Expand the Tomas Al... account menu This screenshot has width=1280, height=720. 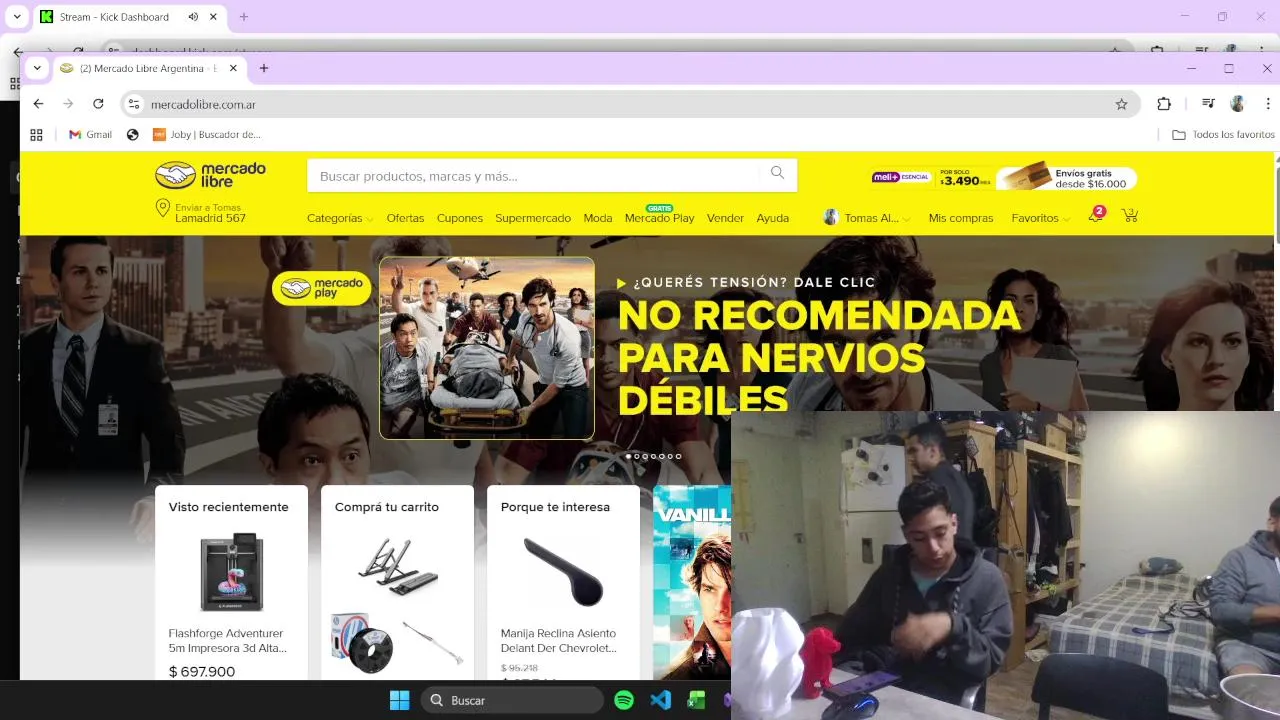[x=867, y=218]
